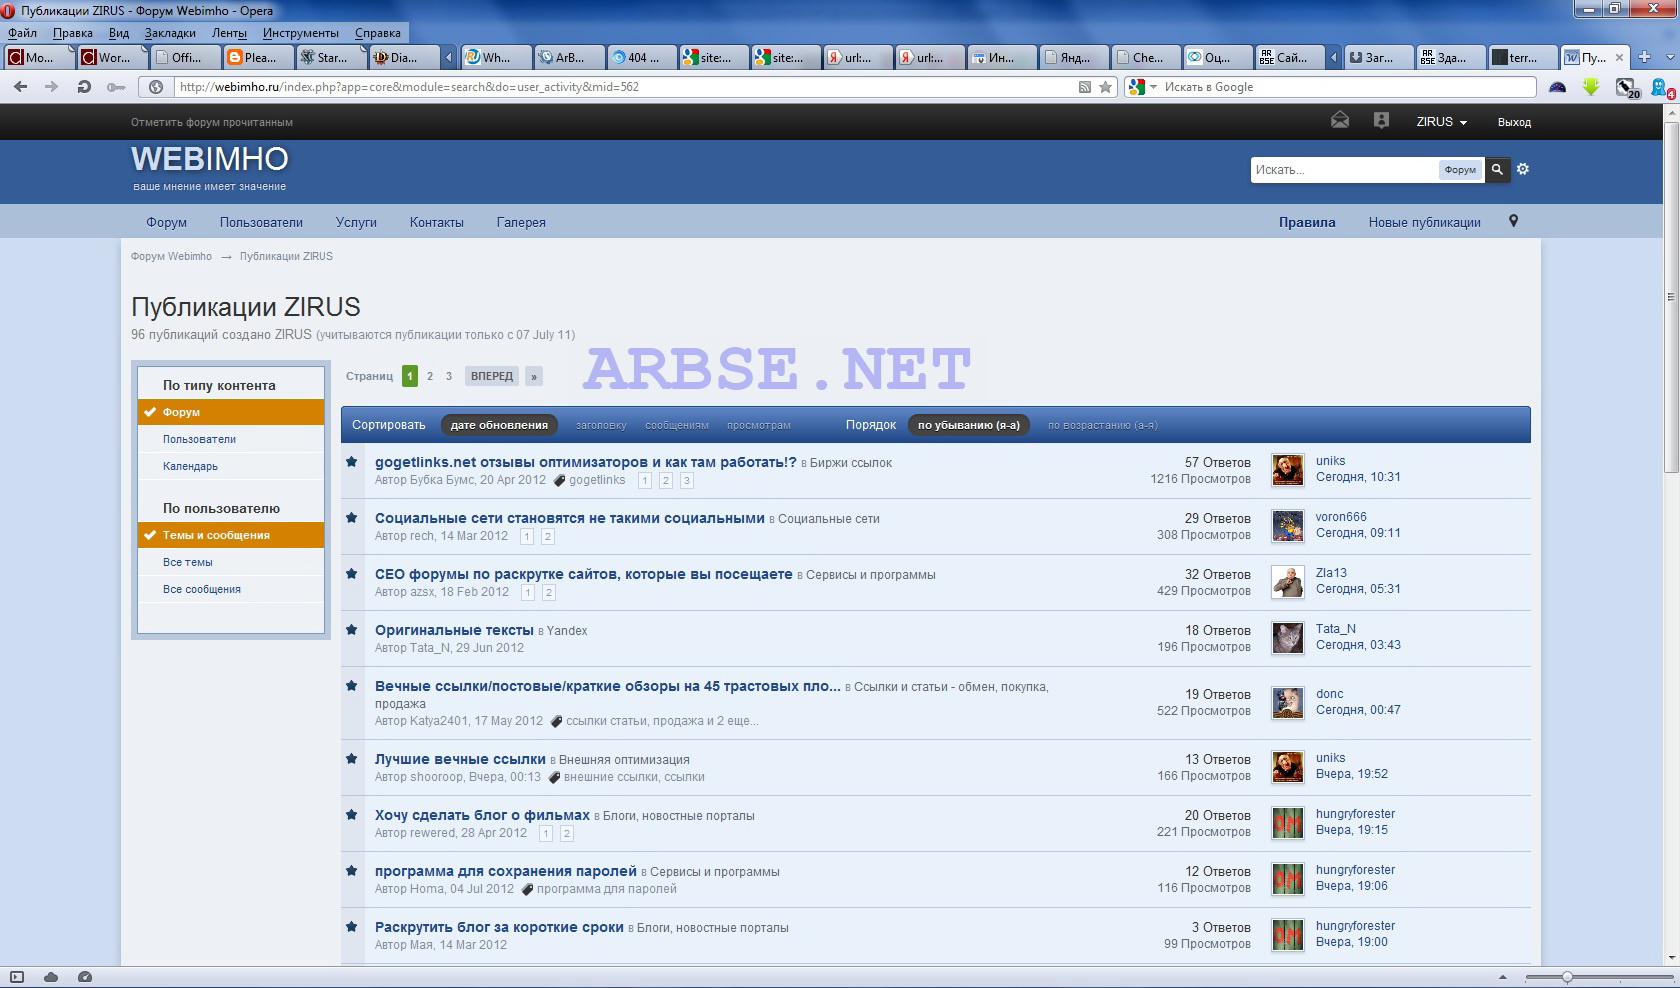The width and height of the screenshot is (1680, 988).
Task: Click the Opera Turbo icon in the status bar
Action: [x=85, y=977]
